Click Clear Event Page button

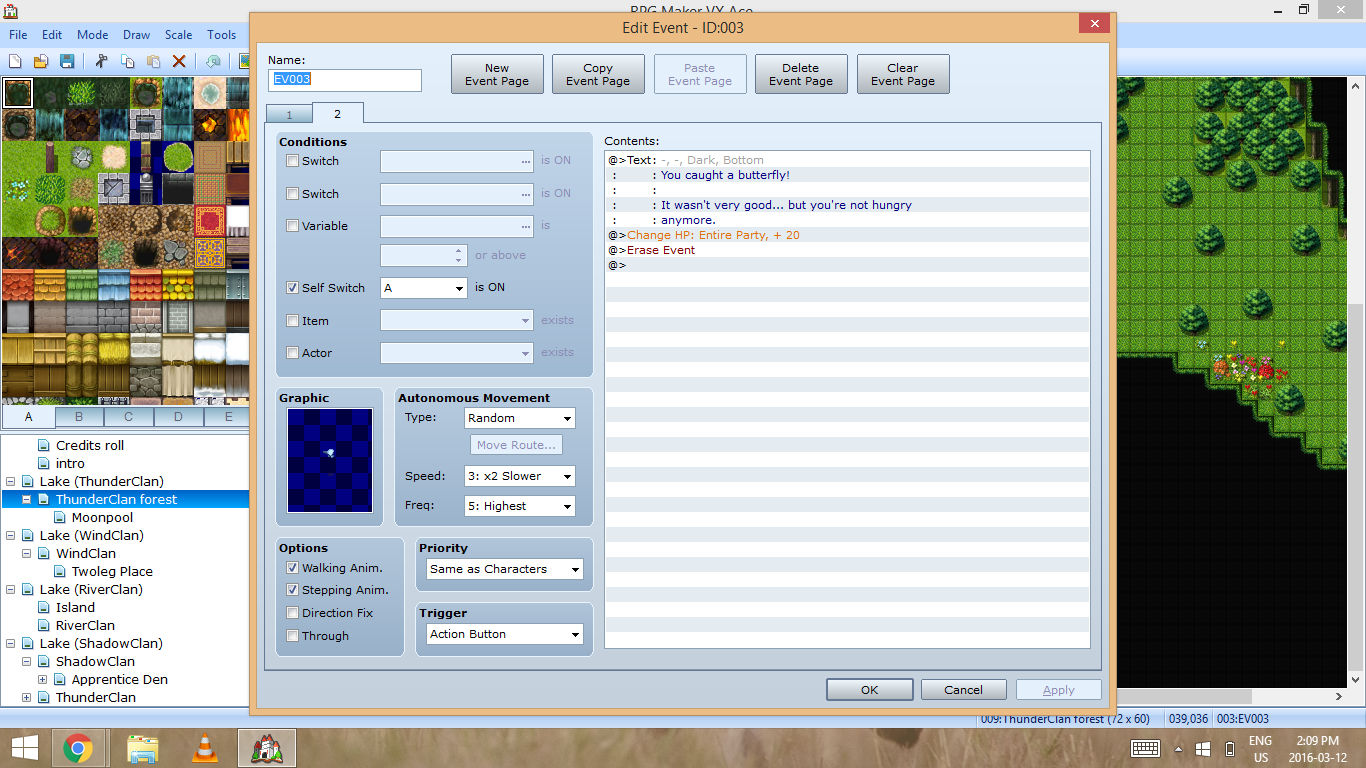click(903, 74)
